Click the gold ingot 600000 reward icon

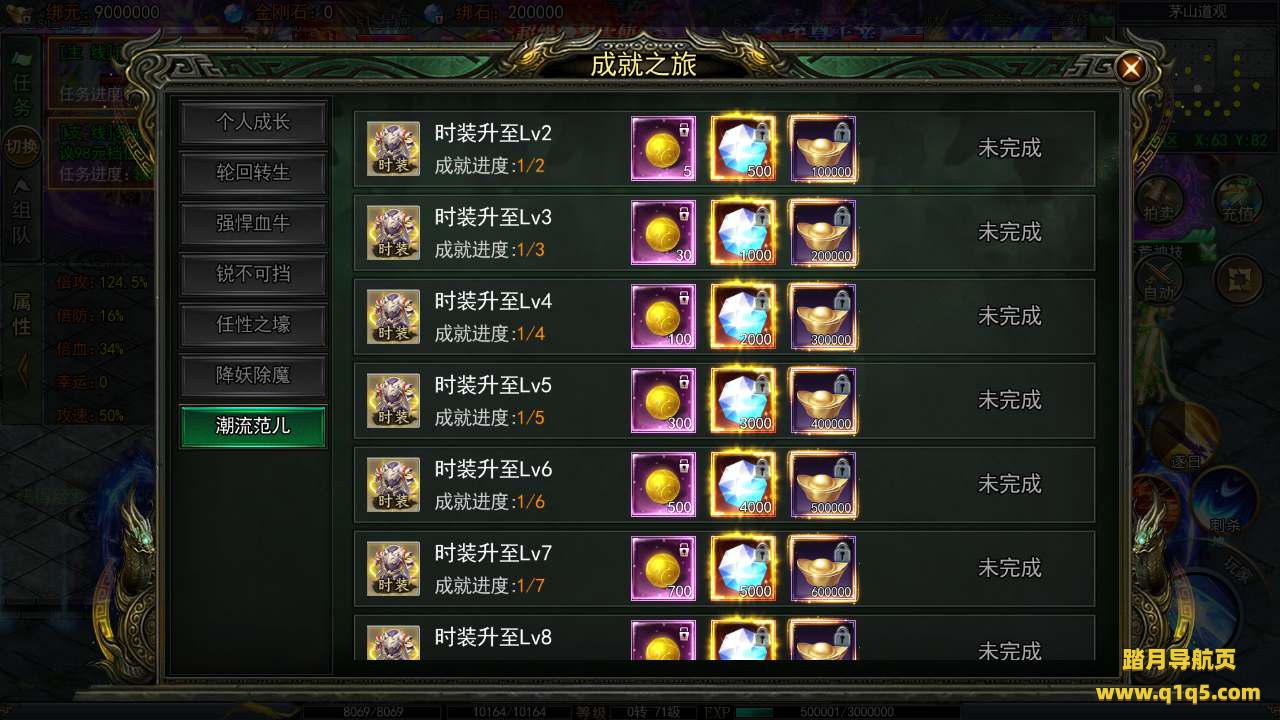click(x=823, y=568)
